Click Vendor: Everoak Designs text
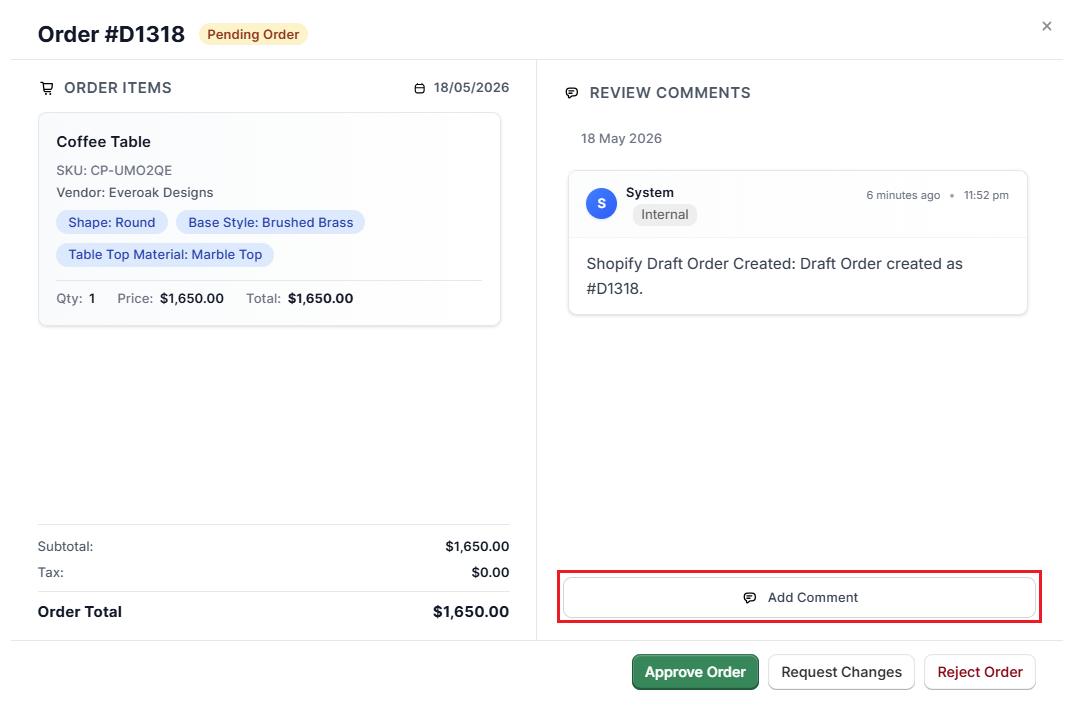The width and height of the screenshot is (1074, 714). pos(134,193)
